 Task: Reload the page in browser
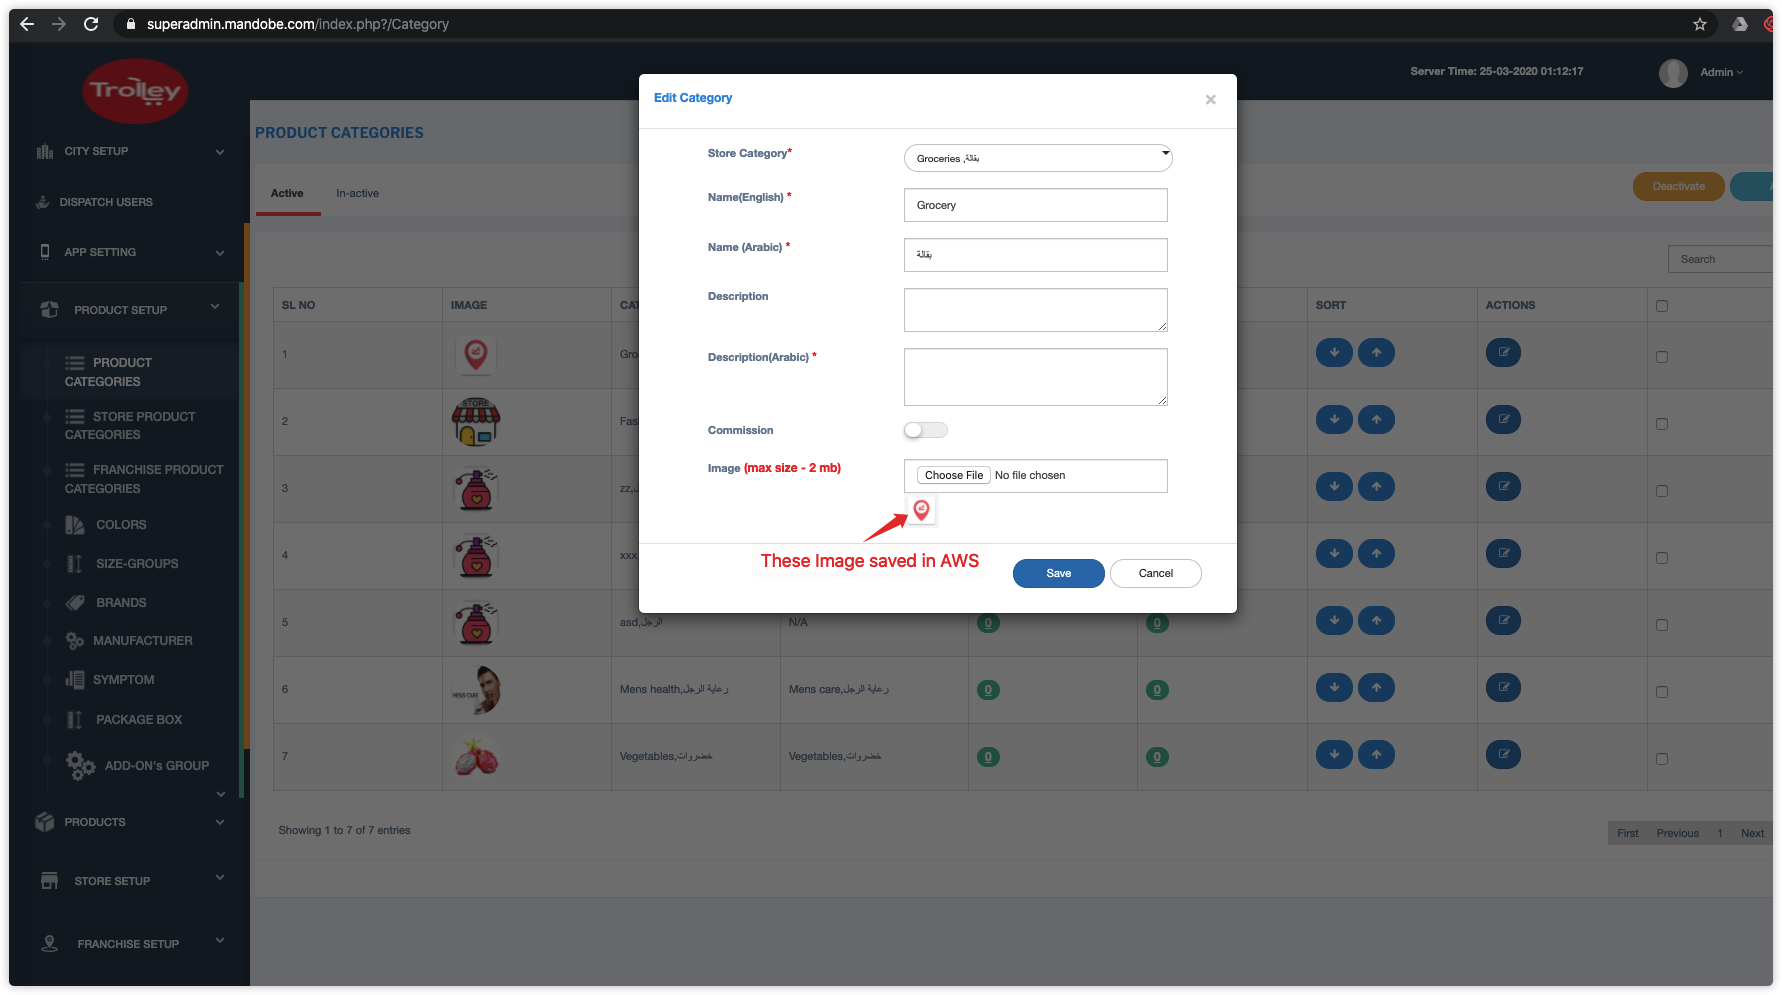tap(91, 24)
